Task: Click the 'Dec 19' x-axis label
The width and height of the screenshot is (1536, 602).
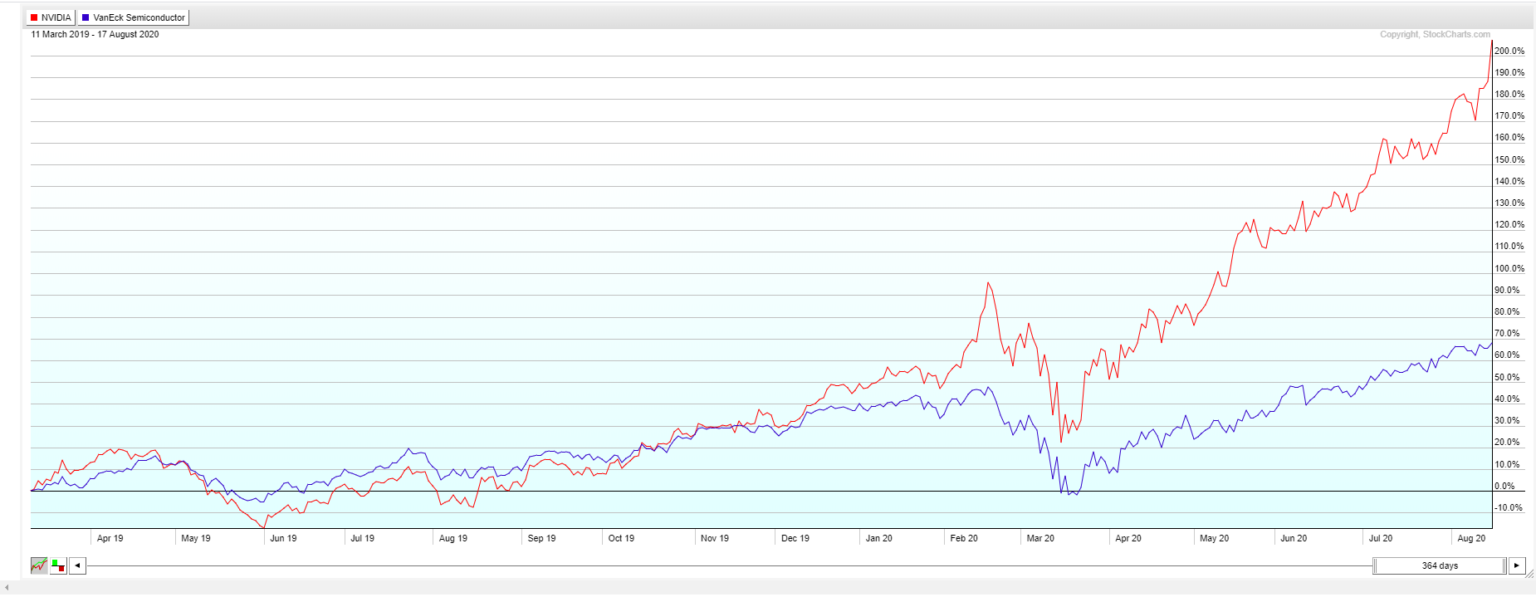Action: click(x=795, y=538)
